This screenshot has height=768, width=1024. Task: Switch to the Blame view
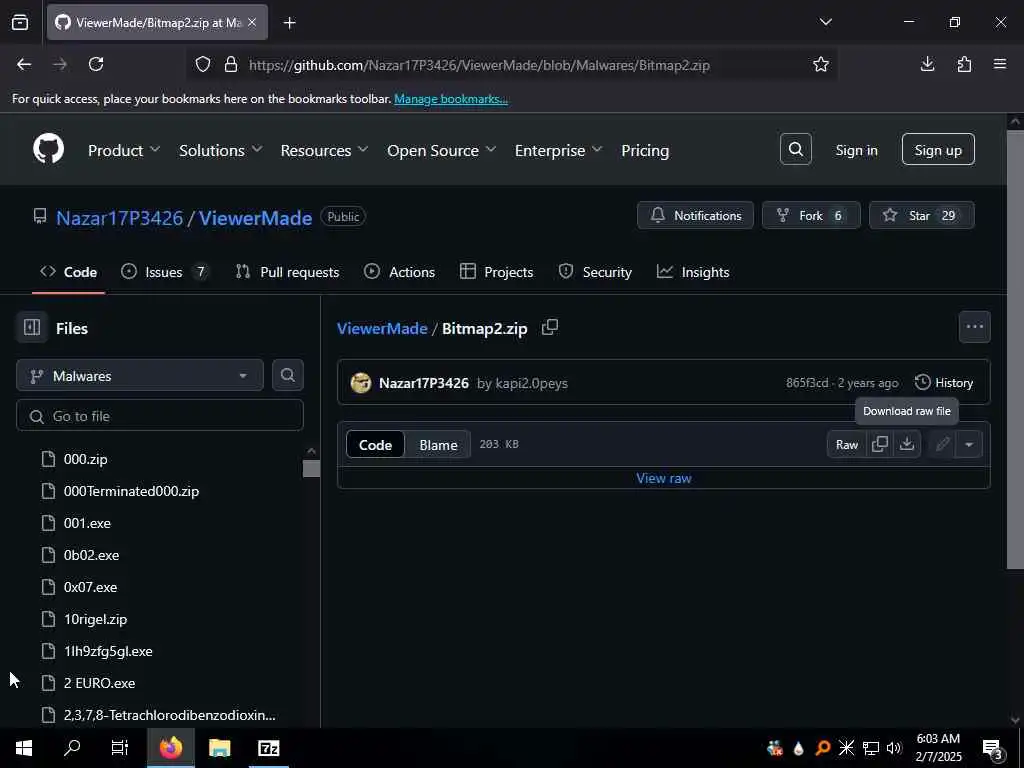click(438, 445)
